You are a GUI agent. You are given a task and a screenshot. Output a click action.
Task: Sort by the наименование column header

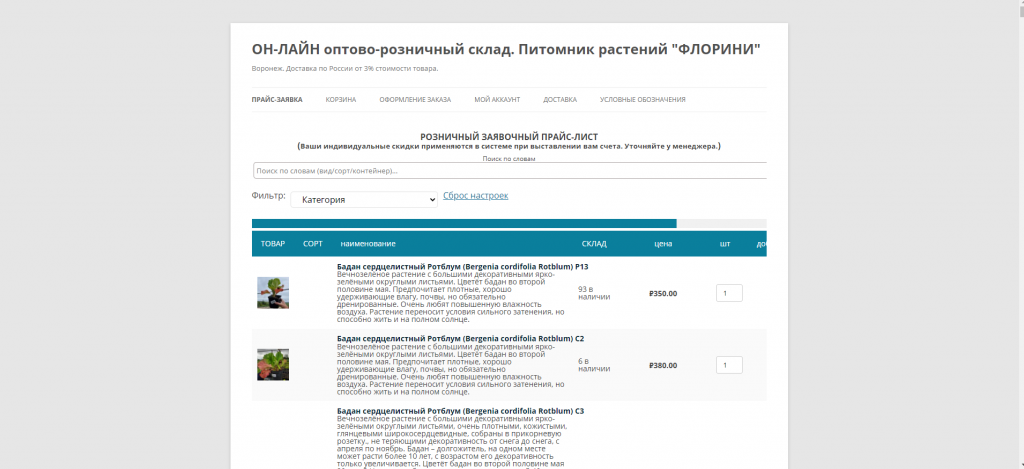point(368,244)
